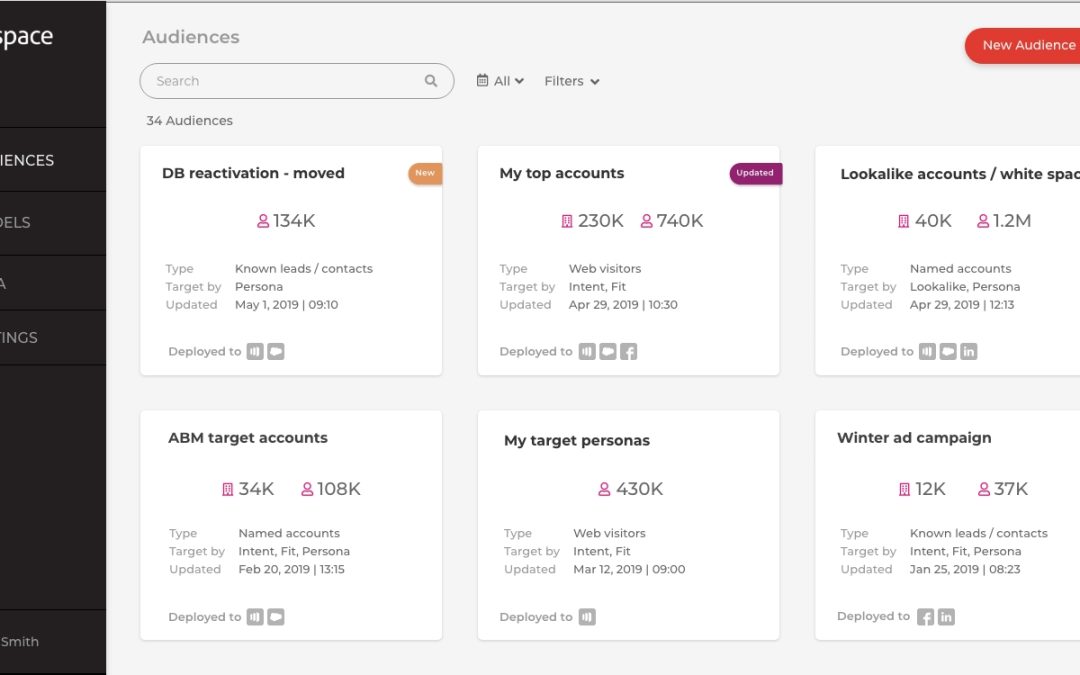Open the My target personas audience
Screen dimensions: 1080x675
click(577, 441)
